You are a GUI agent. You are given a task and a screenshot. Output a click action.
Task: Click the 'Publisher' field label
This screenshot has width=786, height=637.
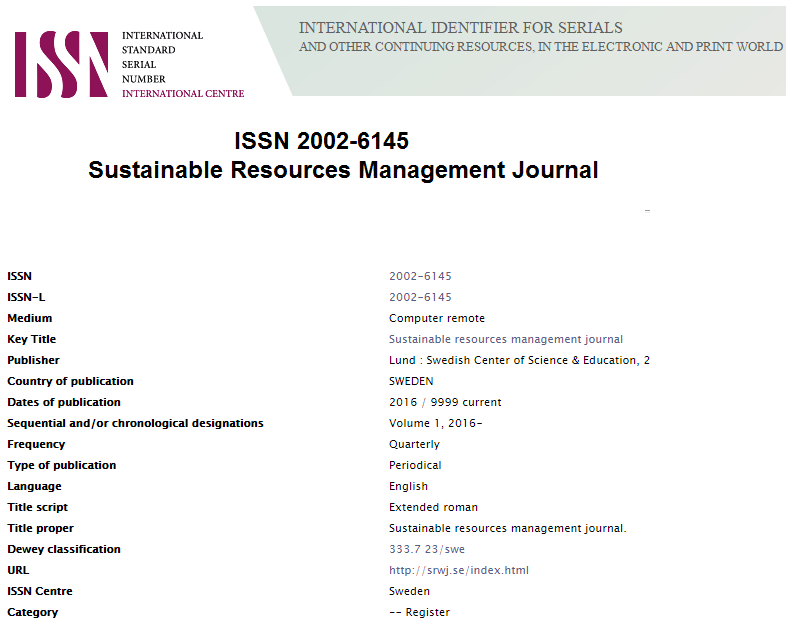point(33,360)
